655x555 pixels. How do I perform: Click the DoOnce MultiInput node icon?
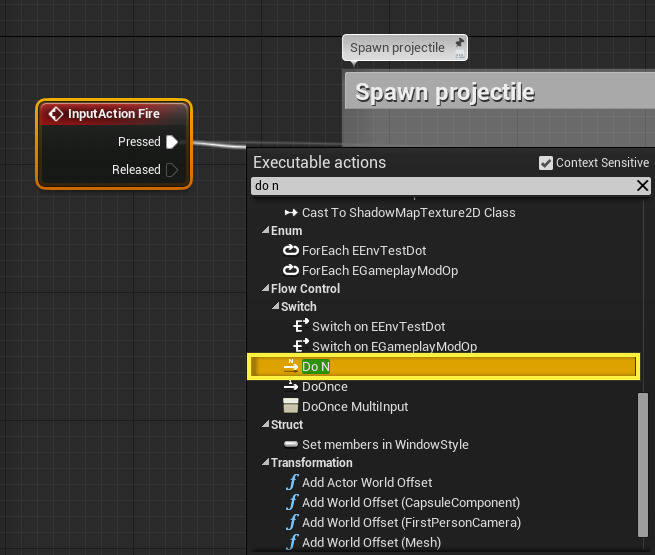[291, 406]
